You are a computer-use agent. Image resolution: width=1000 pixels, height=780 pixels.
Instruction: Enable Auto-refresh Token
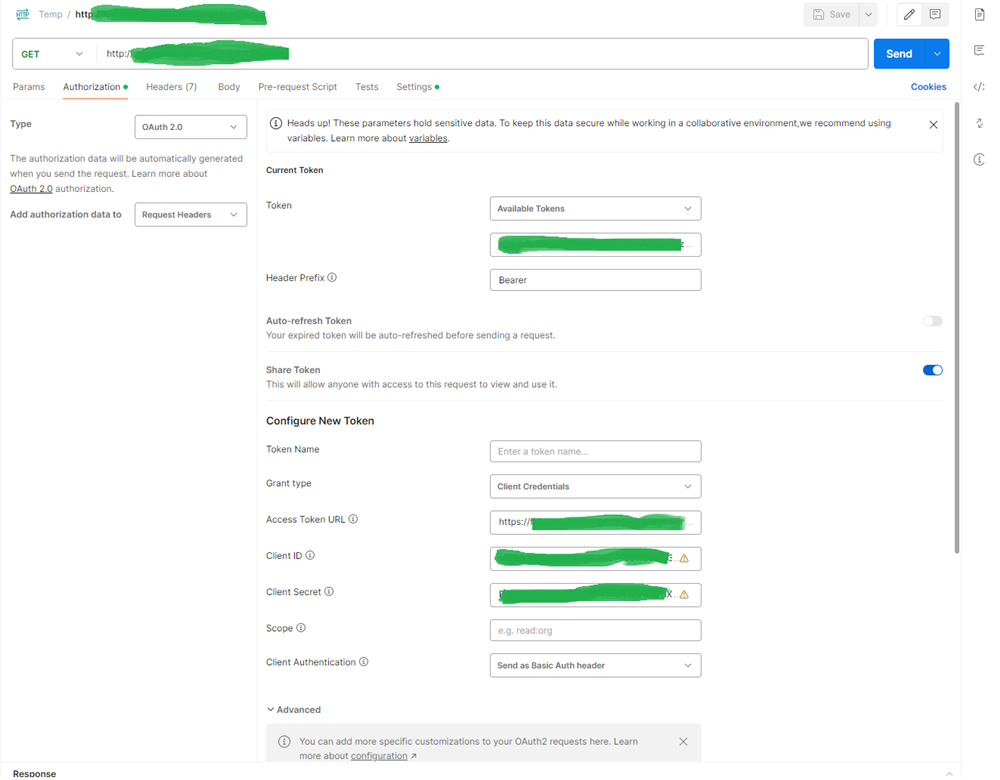932,320
